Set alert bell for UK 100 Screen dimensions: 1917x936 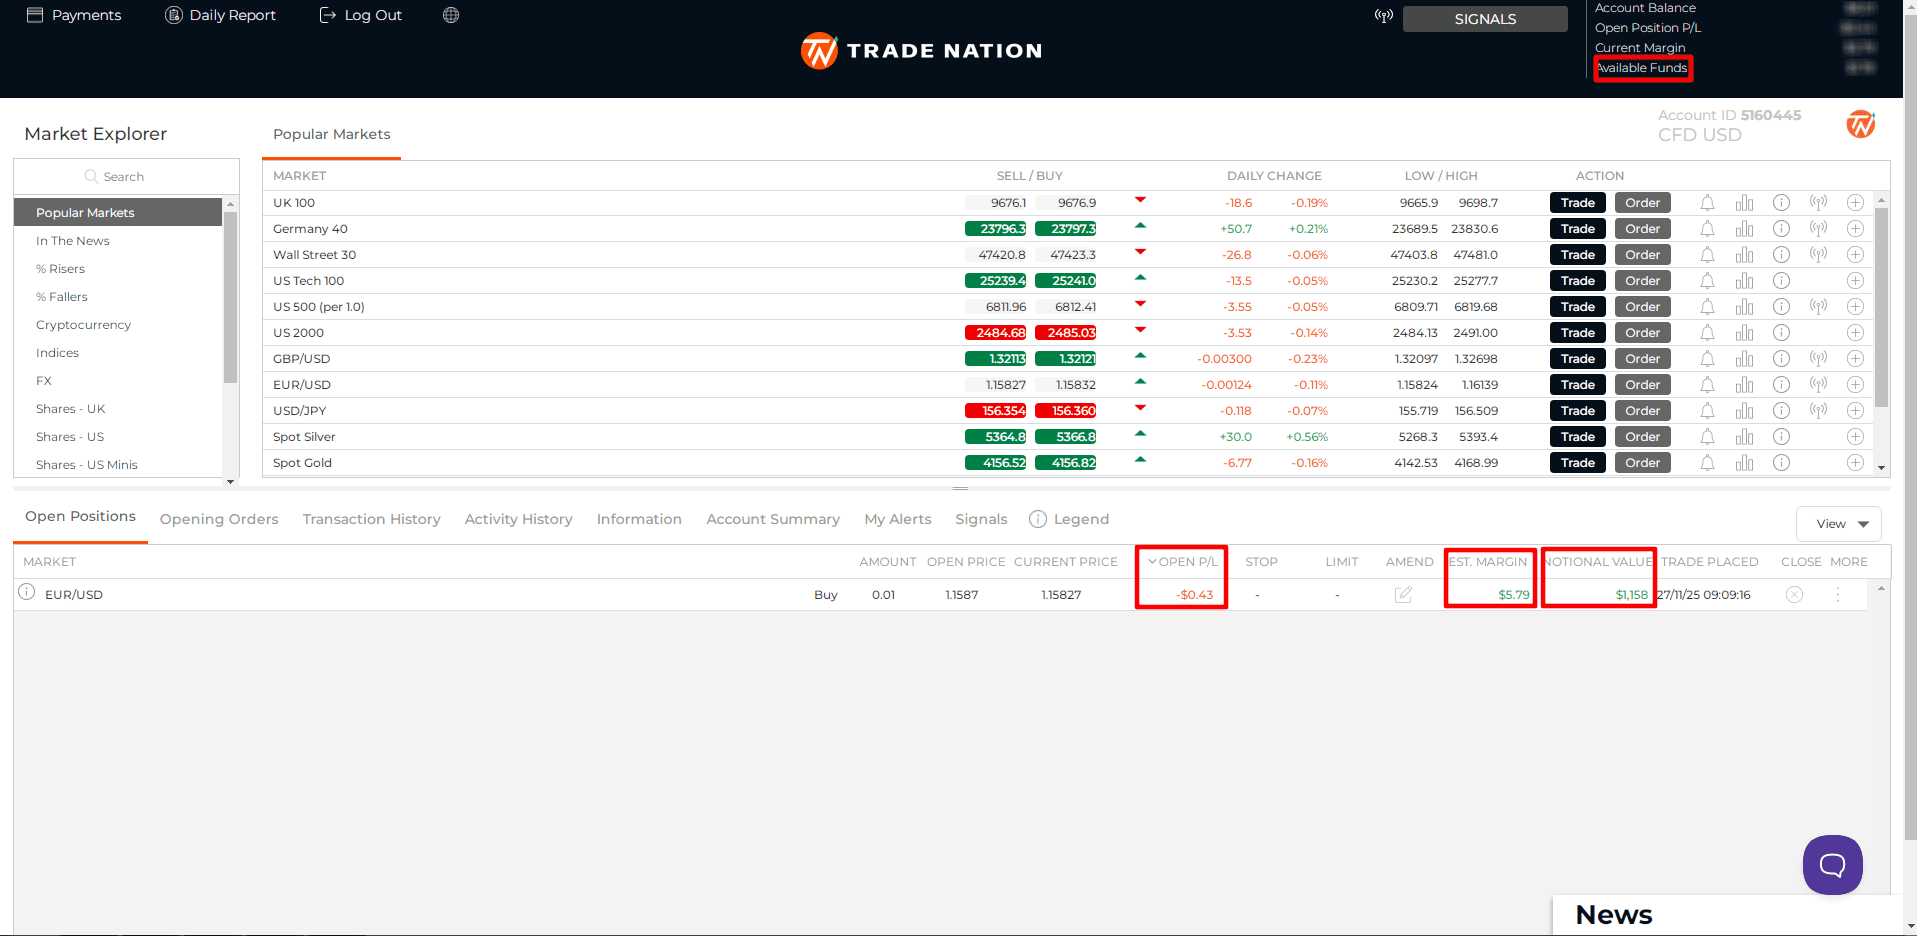click(x=1708, y=203)
